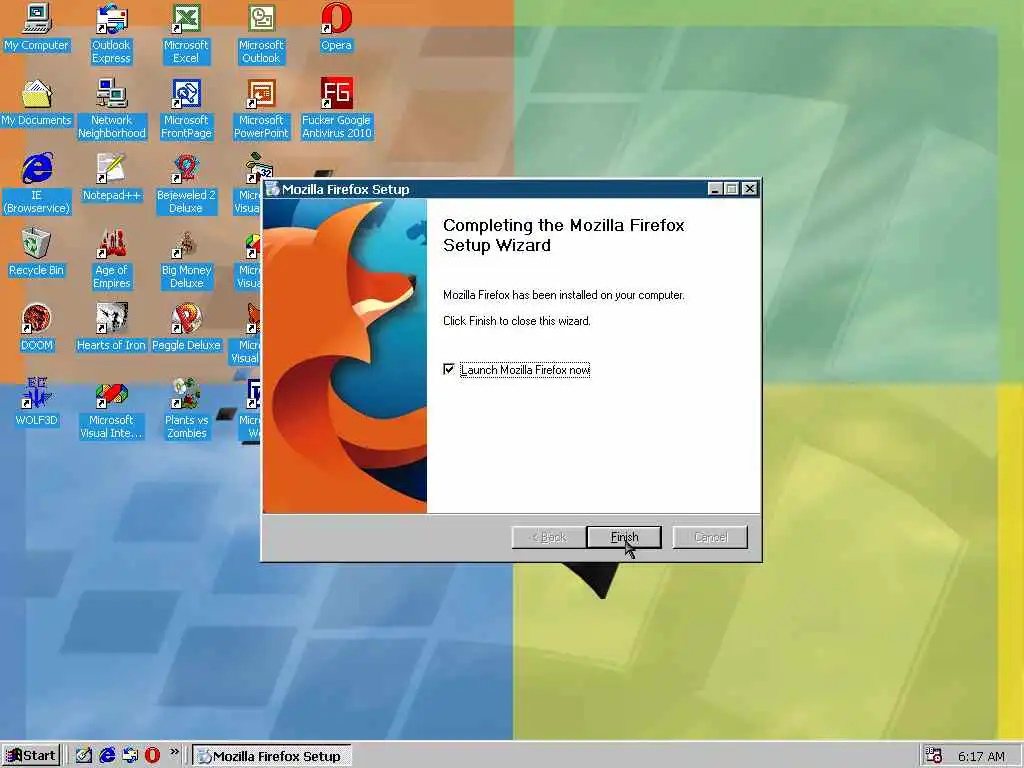Select the Age of Empires shortcut

[x=112, y=259]
